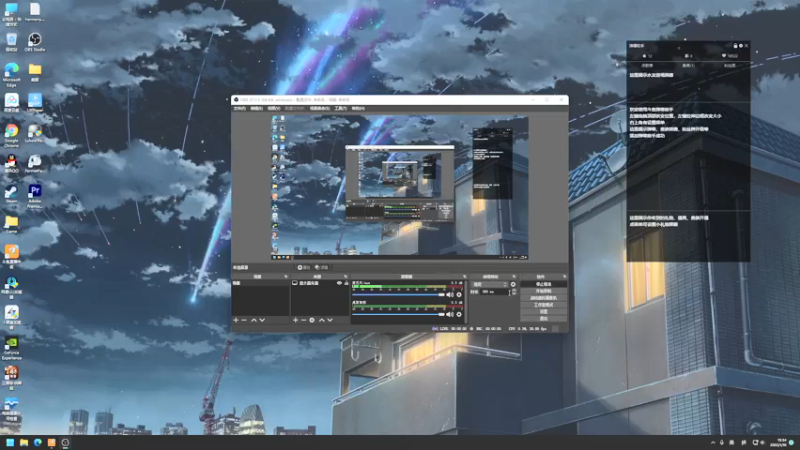
Task: Open source properties gear in Sources panel
Action: [312, 320]
